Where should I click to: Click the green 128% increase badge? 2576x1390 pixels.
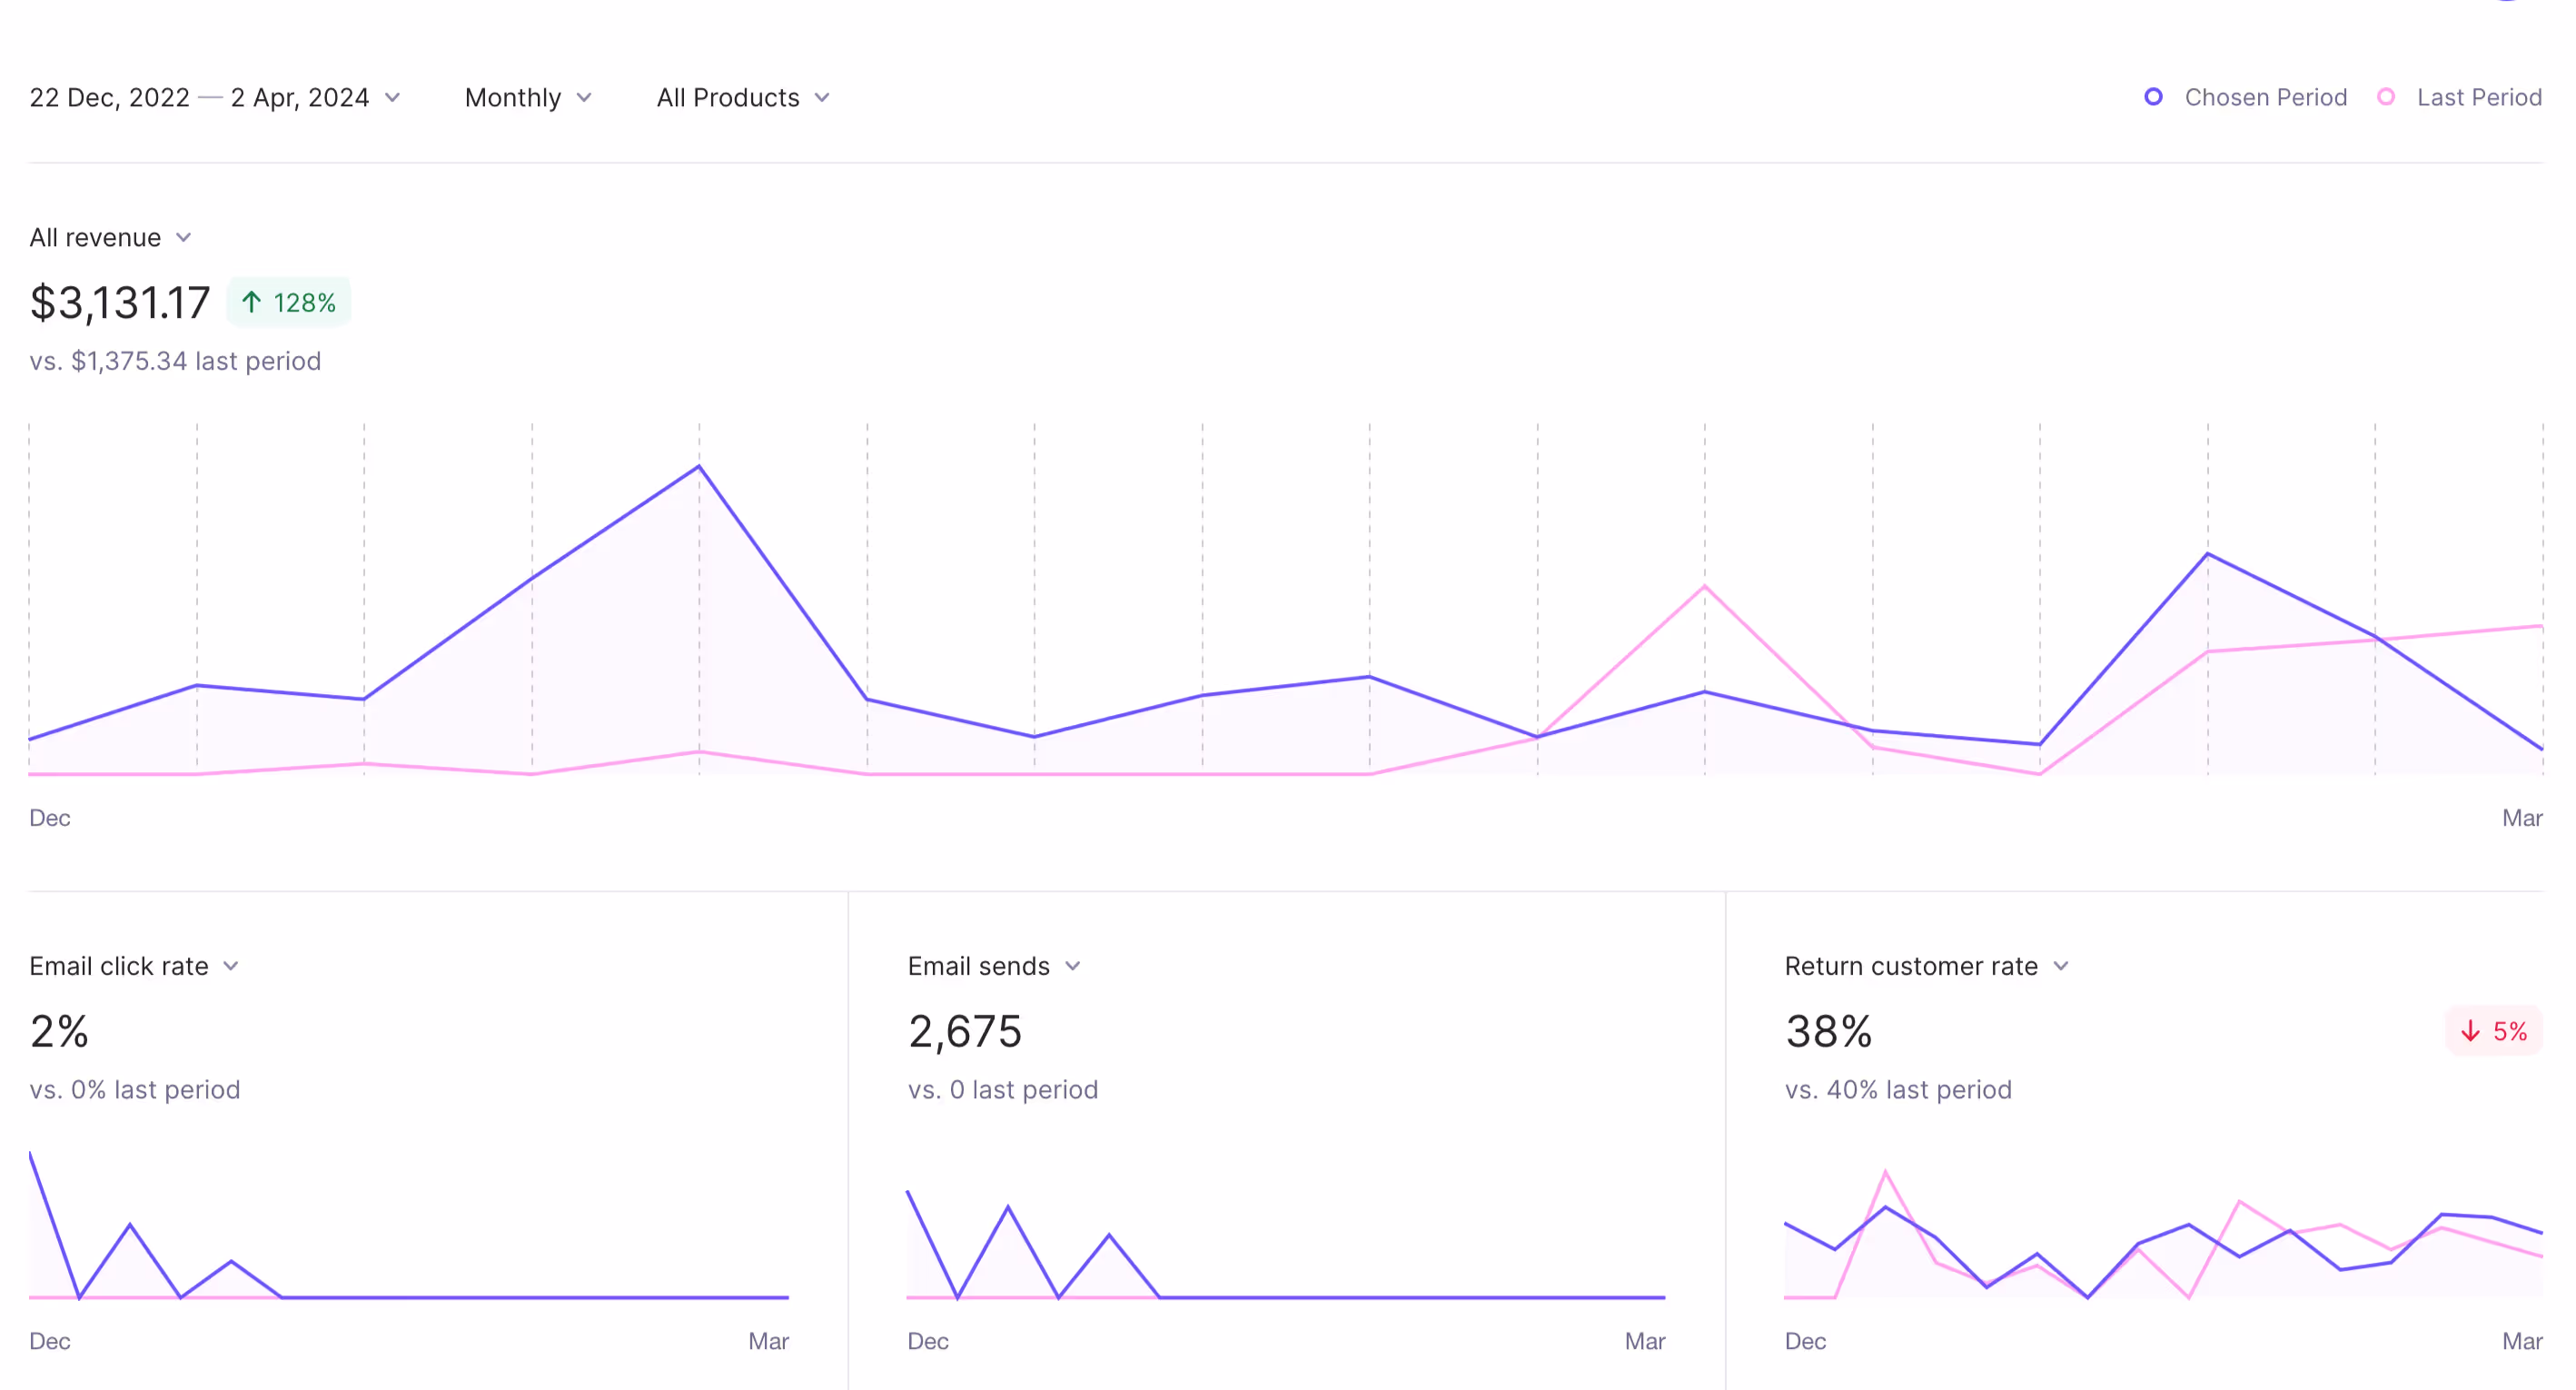[x=289, y=302]
